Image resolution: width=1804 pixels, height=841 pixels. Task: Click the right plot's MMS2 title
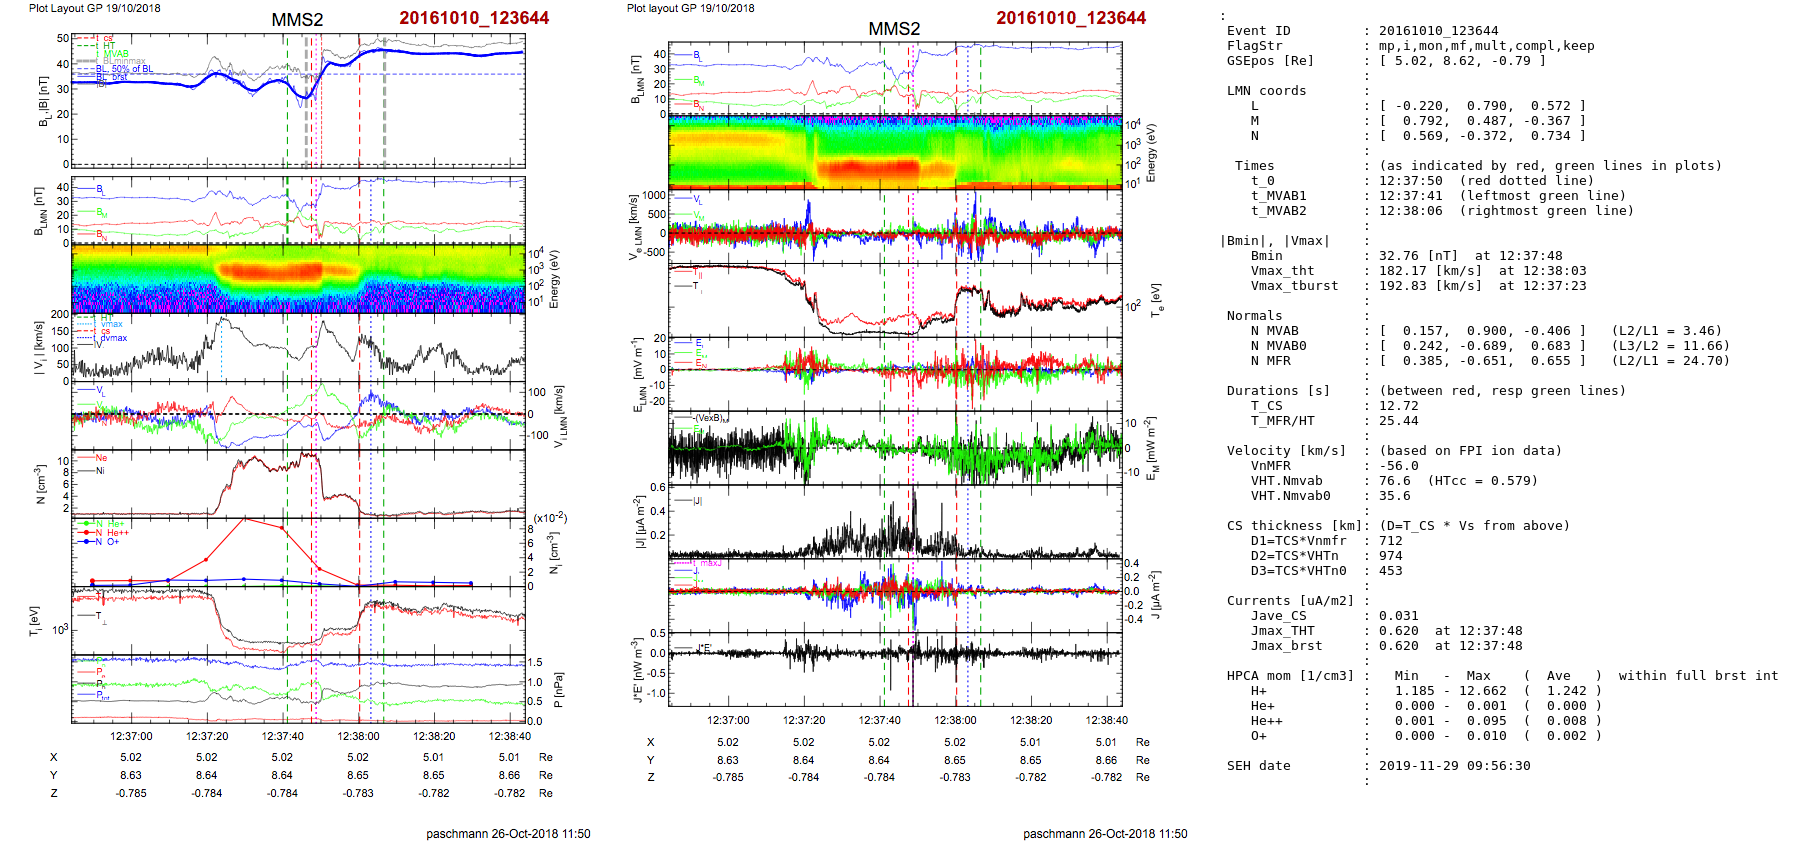894,29
